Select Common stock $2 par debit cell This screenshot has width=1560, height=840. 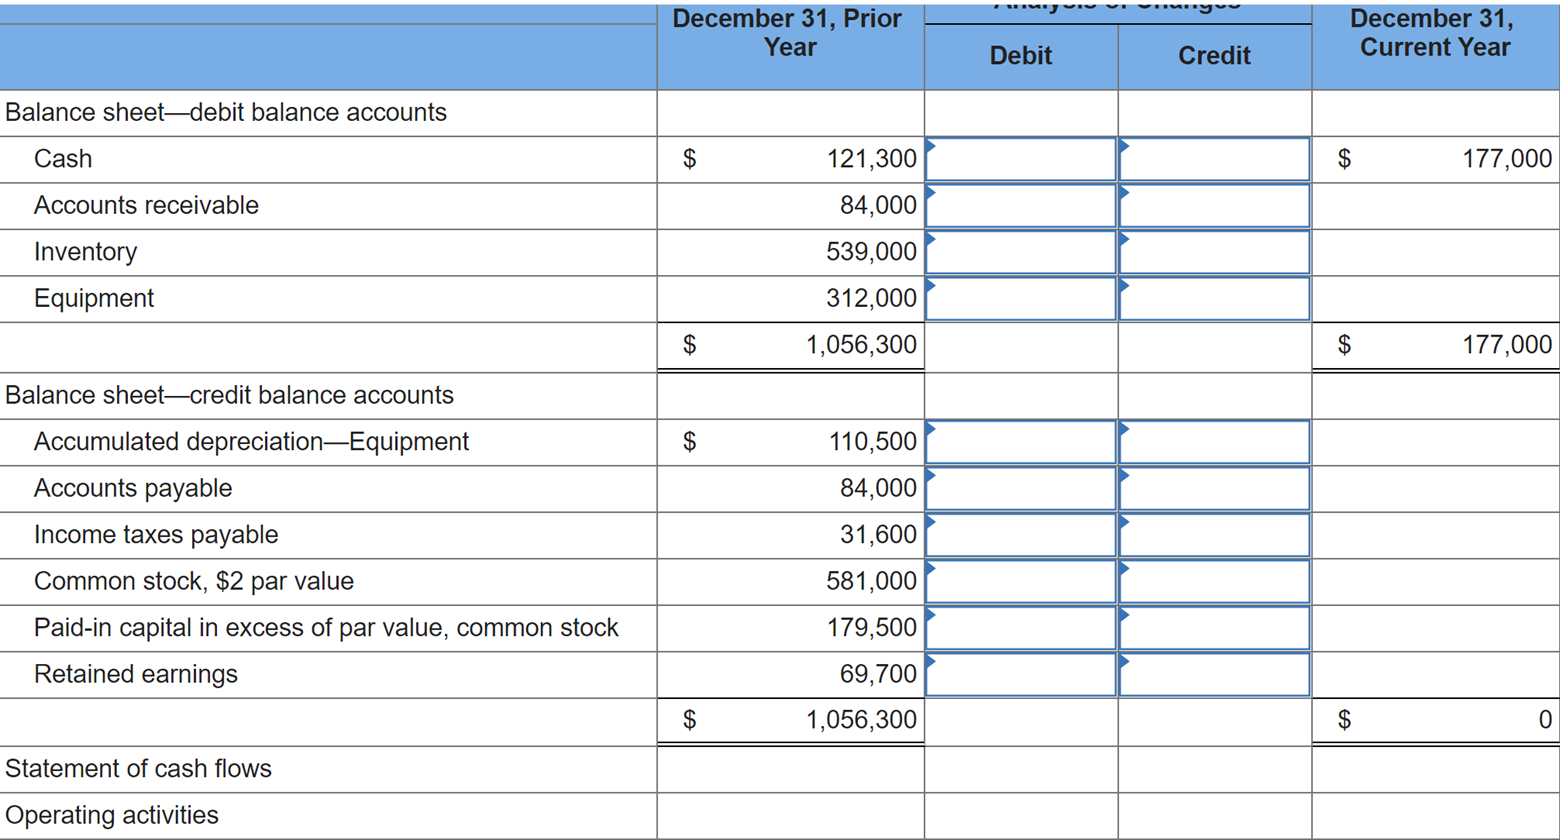[x=1021, y=581]
